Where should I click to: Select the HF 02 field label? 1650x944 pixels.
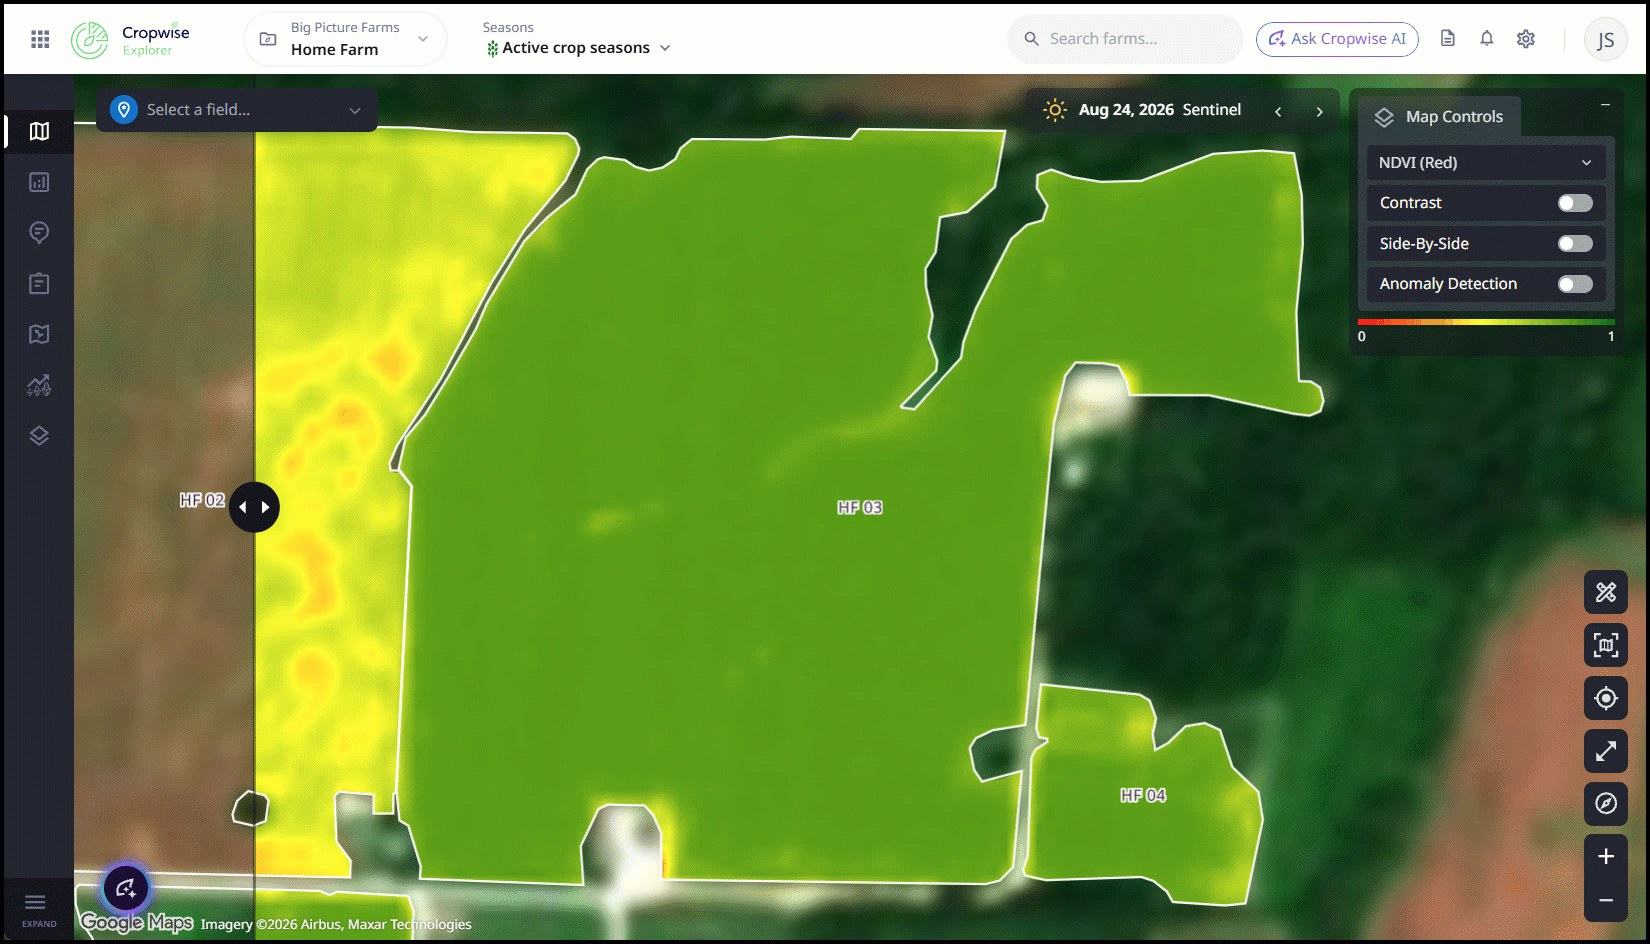pos(202,500)
